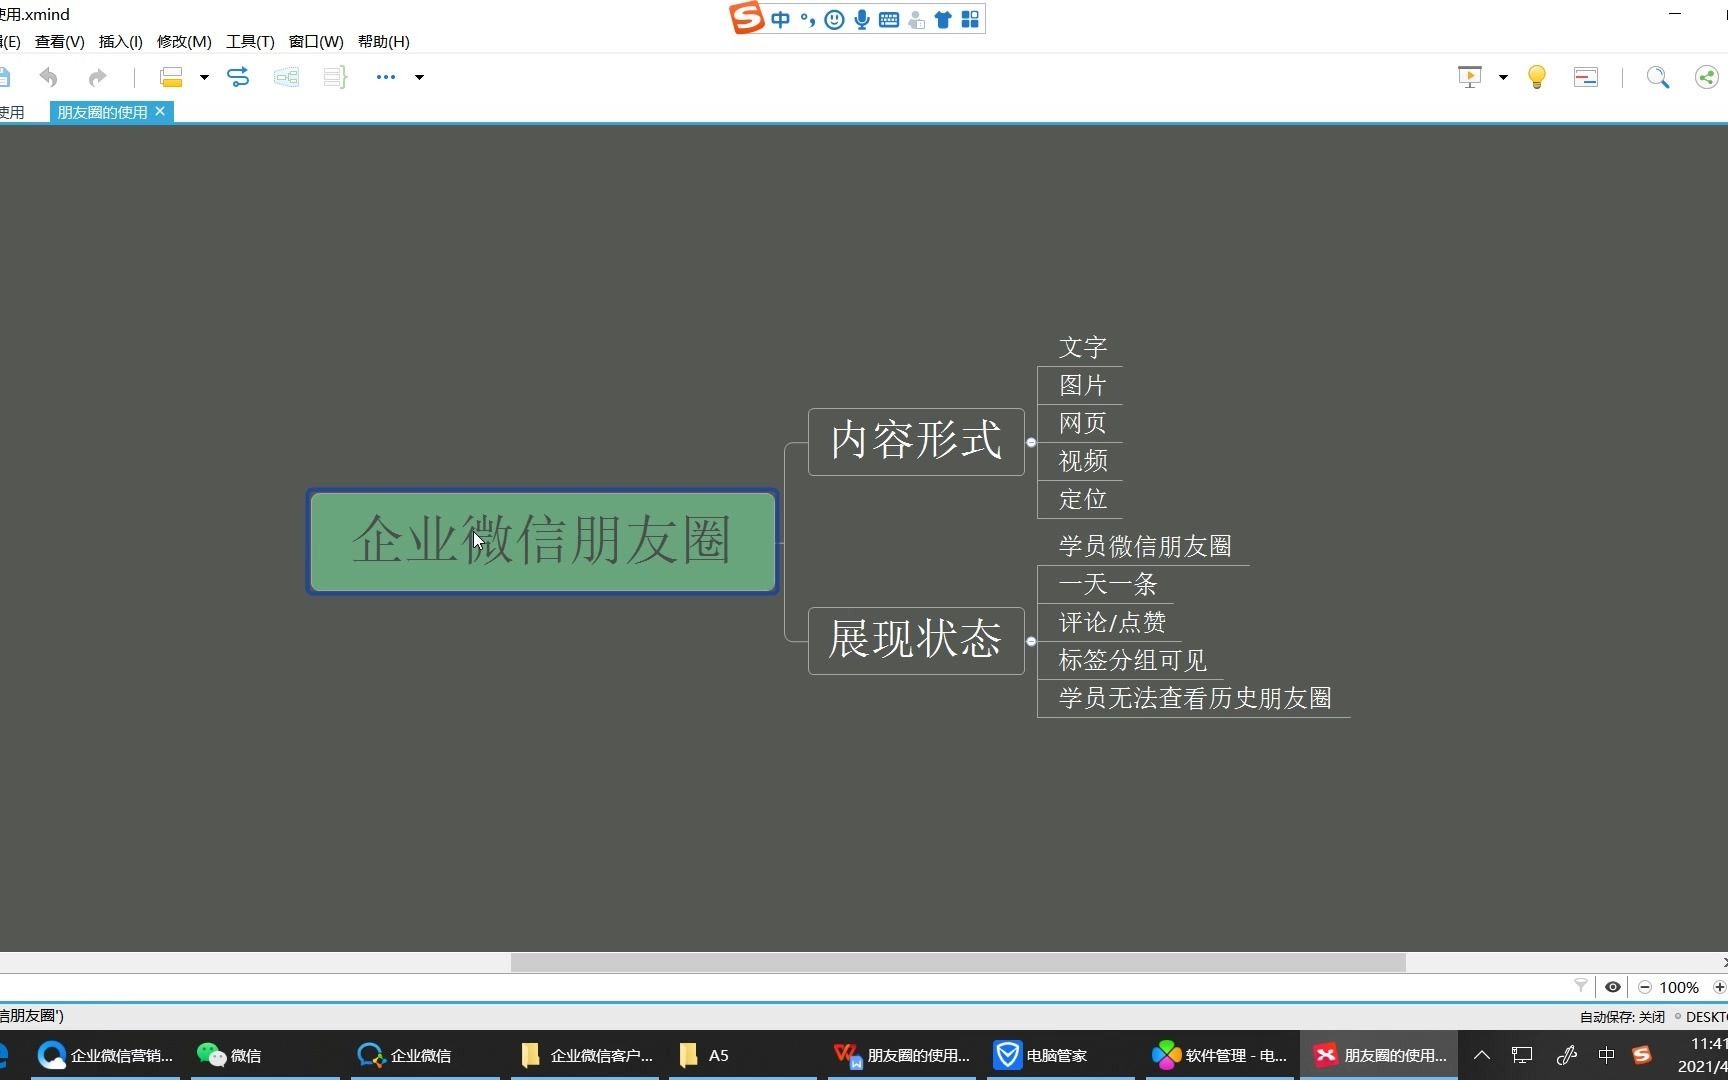Open the presentation mode dropdown arrow
Screen dimensions: 1728x1080
(1503, 77)
